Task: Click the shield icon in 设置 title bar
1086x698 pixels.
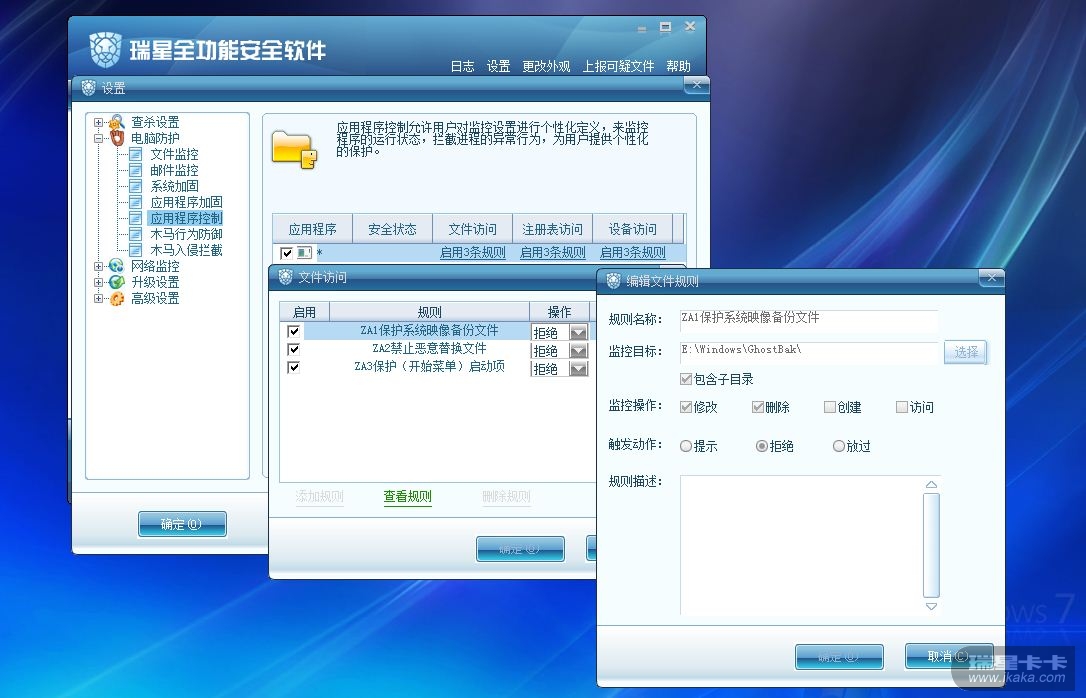Action: point(89,88)
